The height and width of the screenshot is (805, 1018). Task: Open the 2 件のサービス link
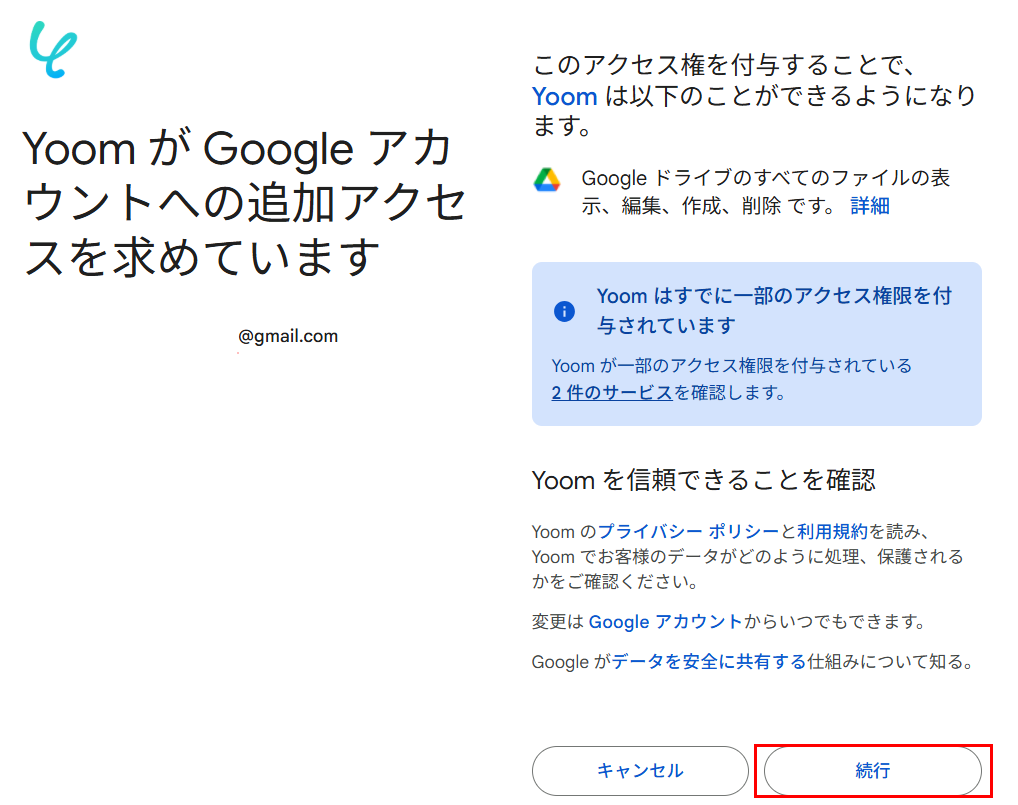611,393
